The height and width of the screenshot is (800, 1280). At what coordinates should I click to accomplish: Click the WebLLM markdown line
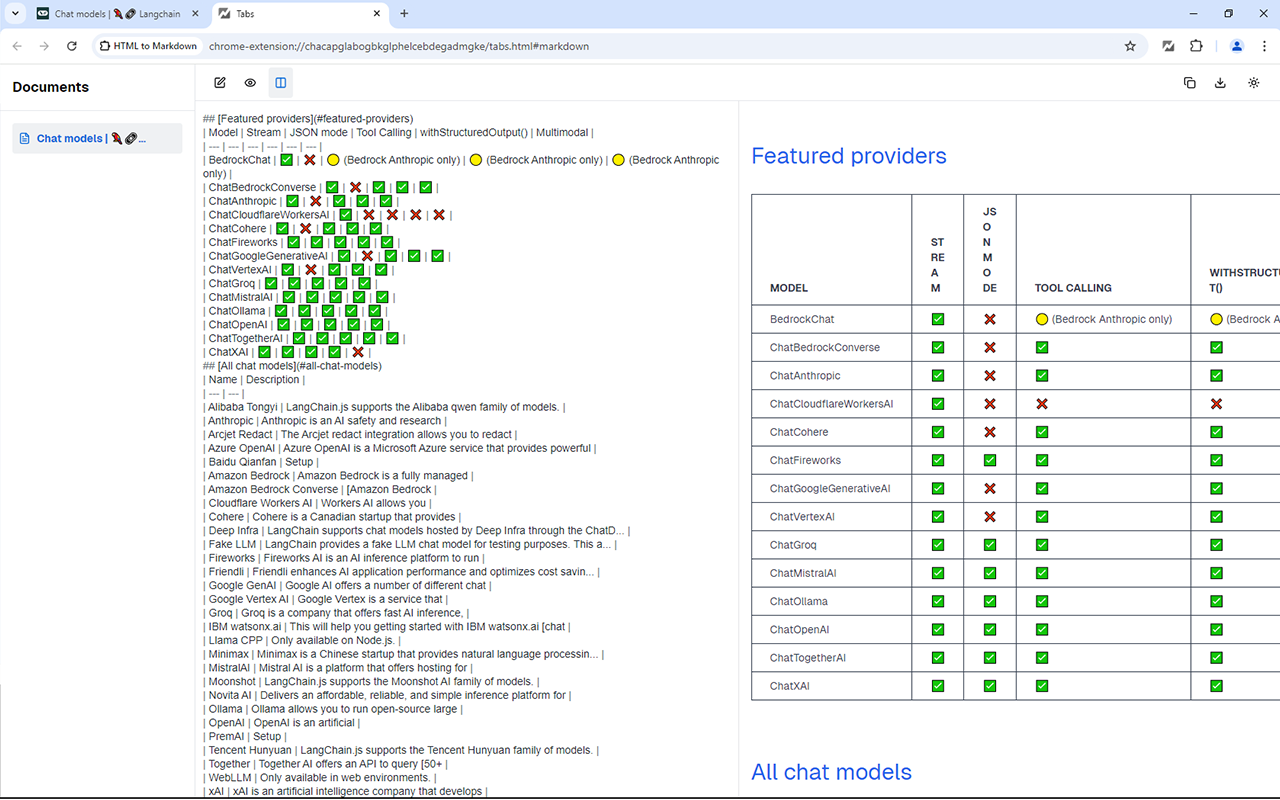coord(320,778)
